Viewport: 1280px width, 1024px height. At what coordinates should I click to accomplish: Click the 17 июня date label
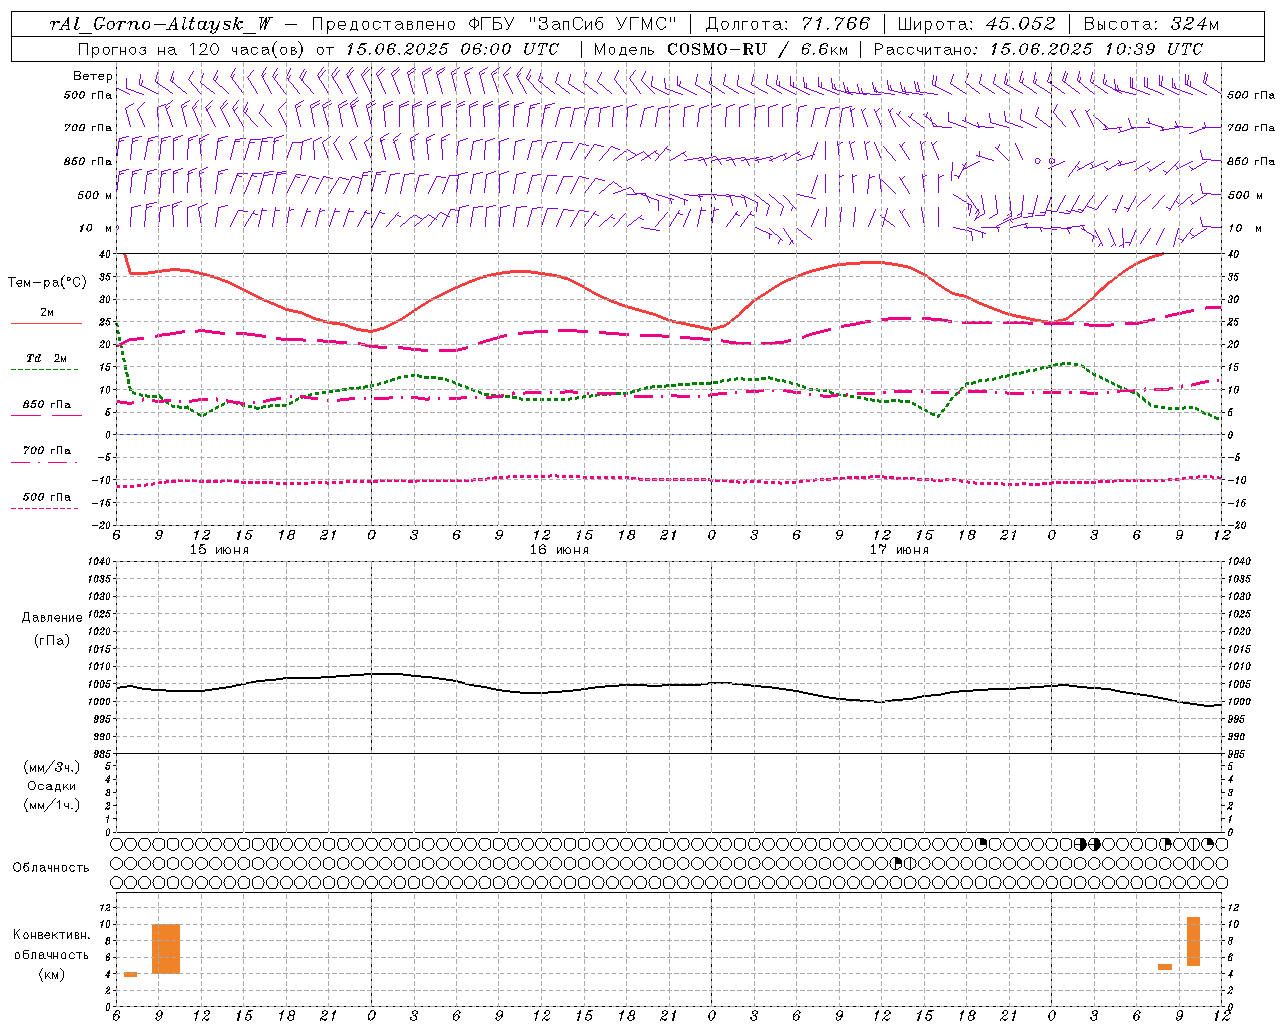(x=899, y=550)
